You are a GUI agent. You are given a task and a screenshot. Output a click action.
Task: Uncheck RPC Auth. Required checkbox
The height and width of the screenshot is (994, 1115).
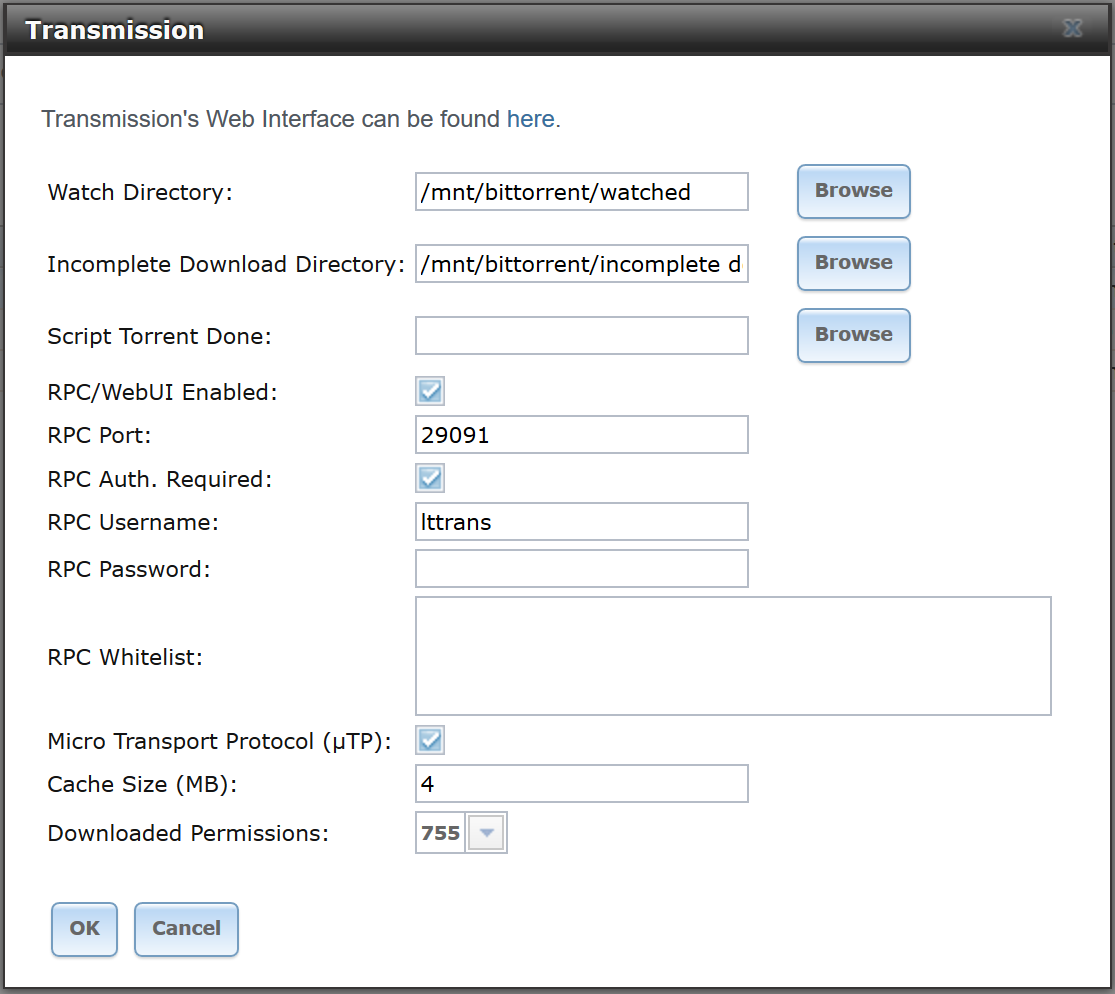coord(430,478)
